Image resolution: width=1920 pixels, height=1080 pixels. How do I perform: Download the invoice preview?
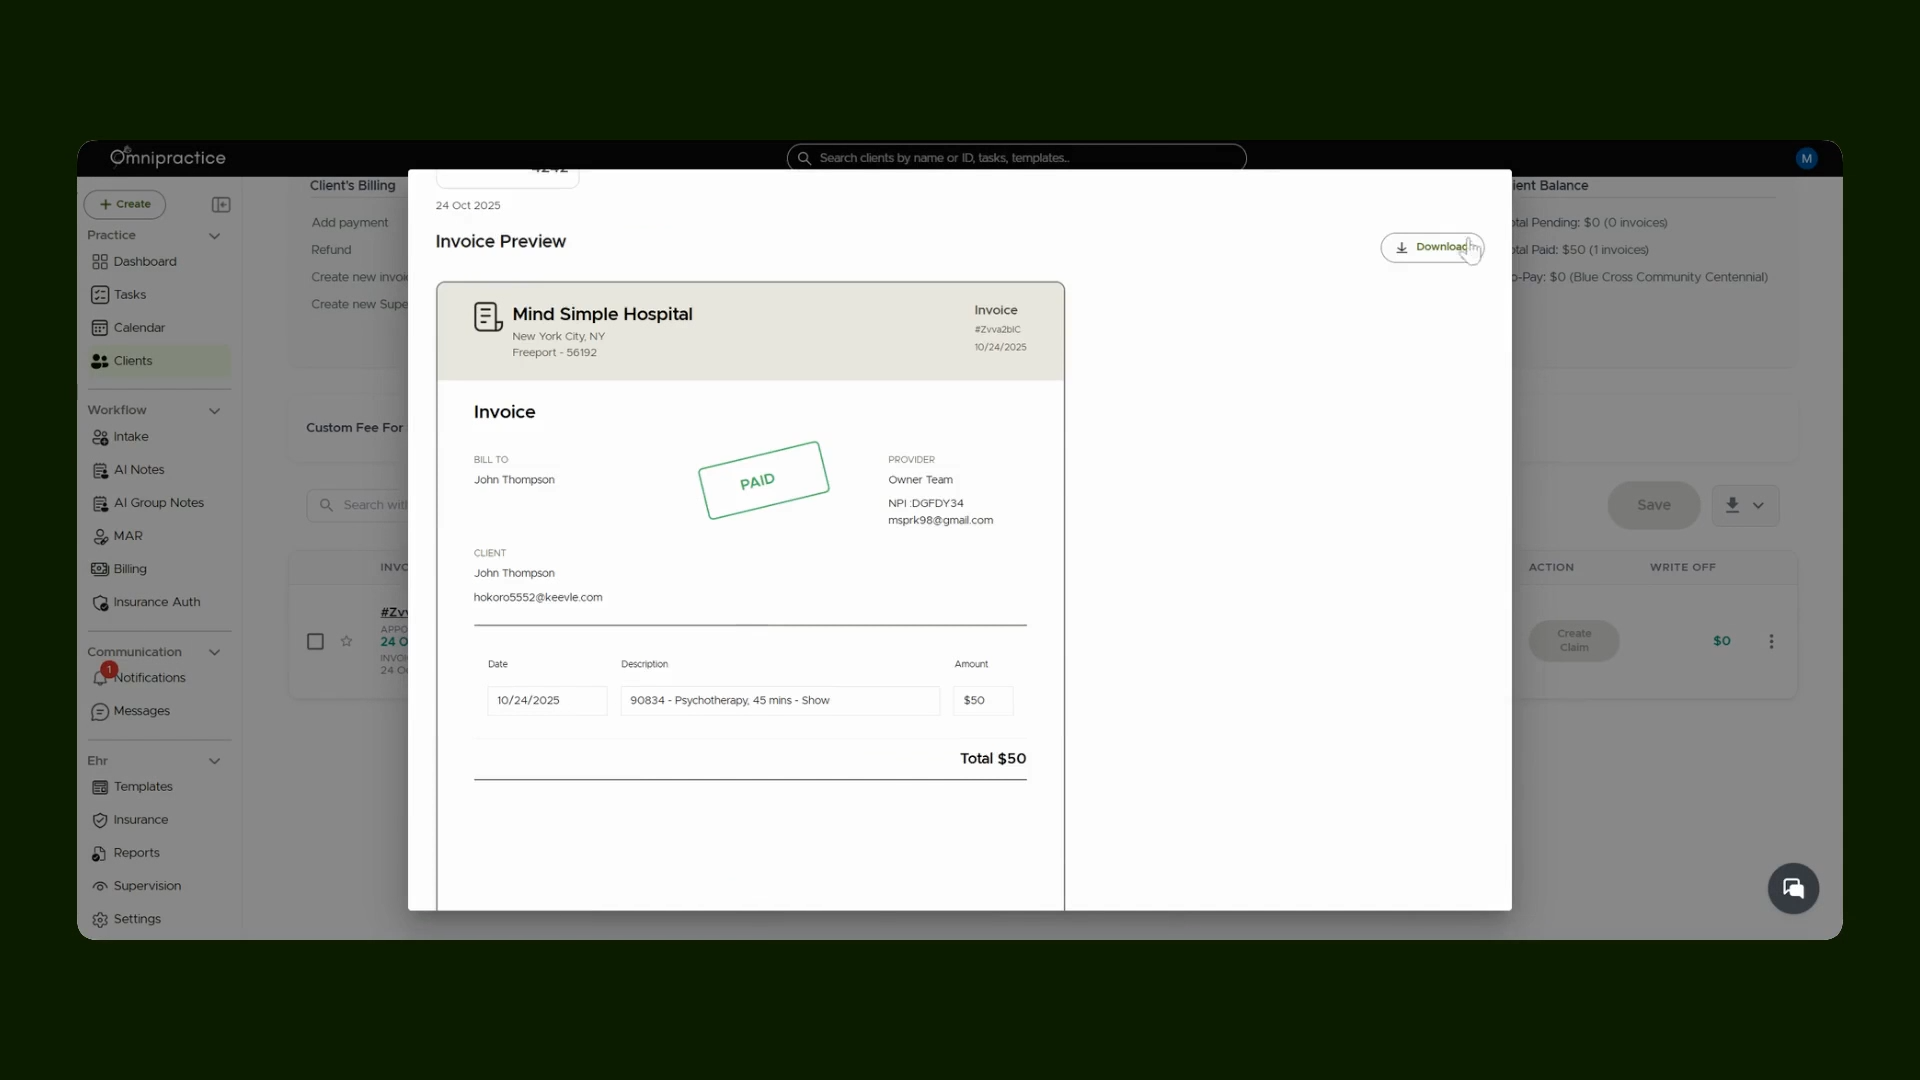(x=1431, y=247)
